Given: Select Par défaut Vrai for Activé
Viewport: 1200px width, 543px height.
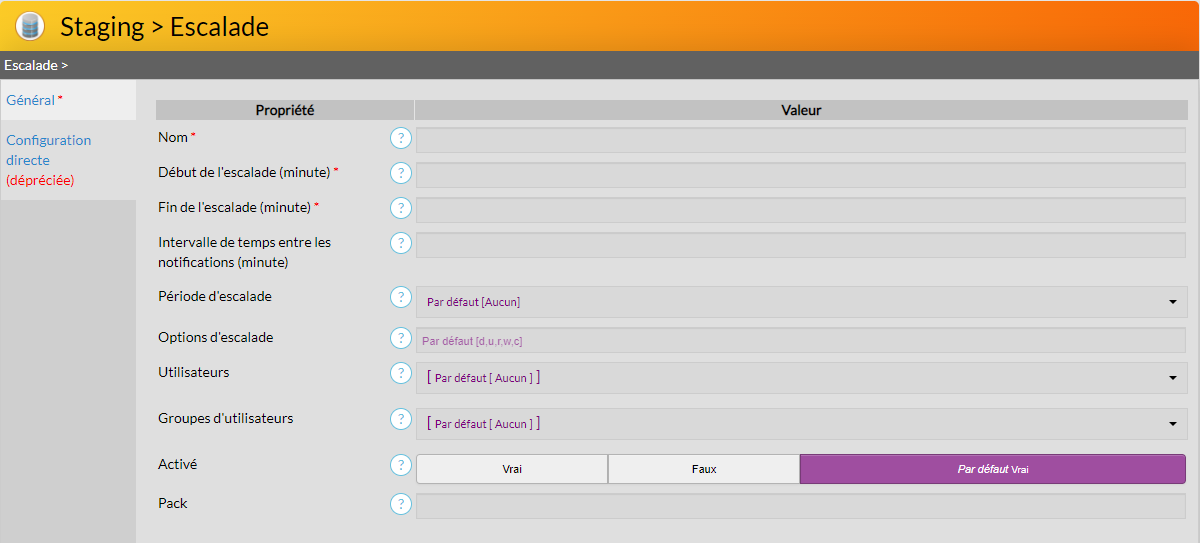Looking at the screenshot, I should (992, 469).
